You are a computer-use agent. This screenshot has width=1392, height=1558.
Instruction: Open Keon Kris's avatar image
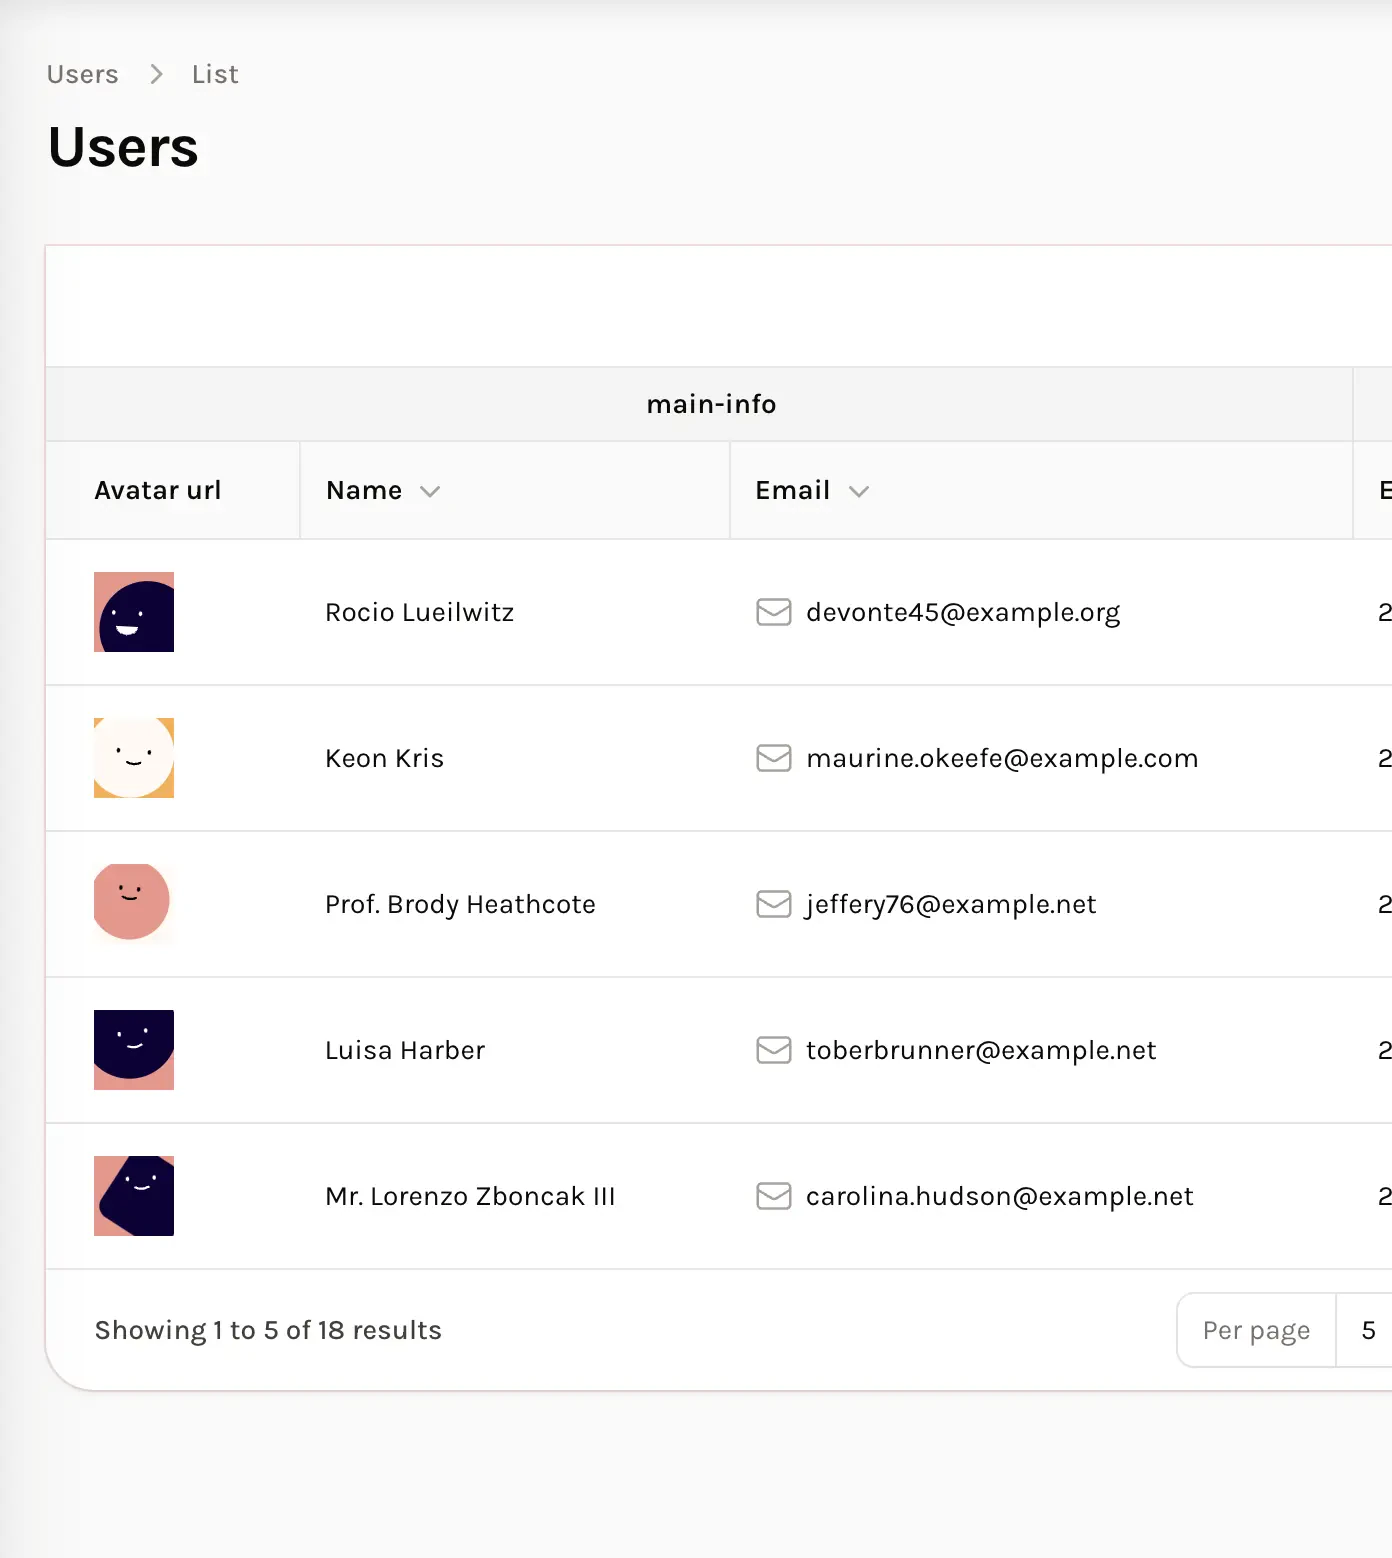tap(134, 758)
